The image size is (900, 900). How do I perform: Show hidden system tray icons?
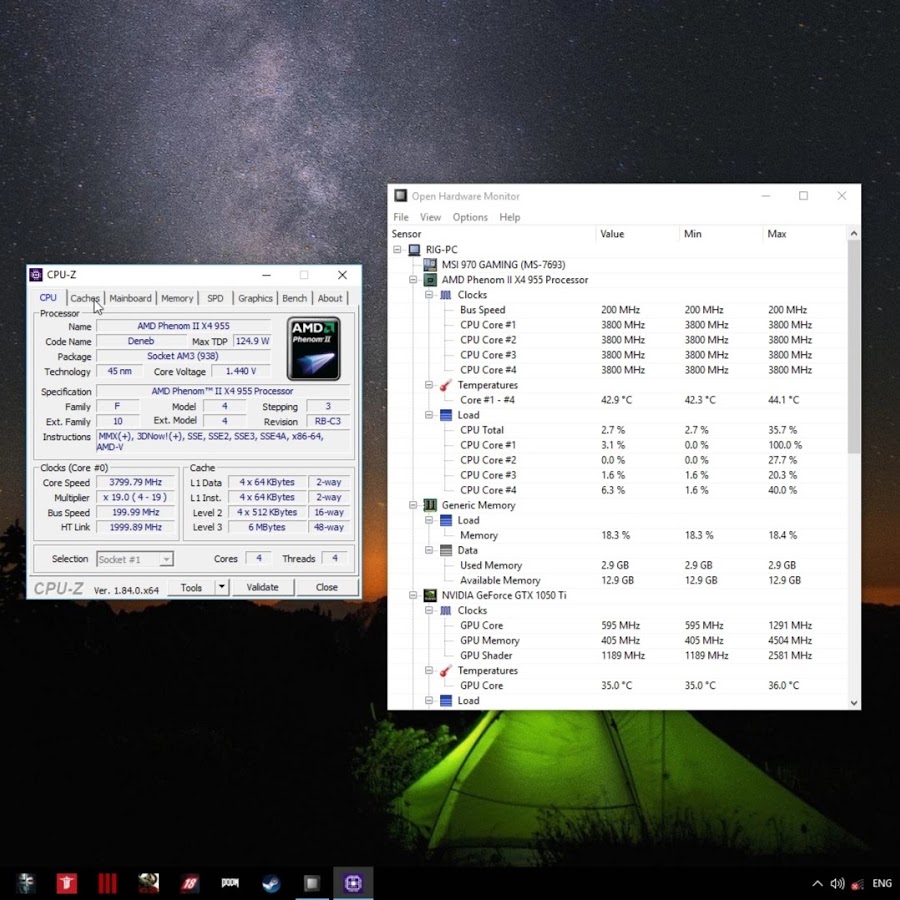817,883
